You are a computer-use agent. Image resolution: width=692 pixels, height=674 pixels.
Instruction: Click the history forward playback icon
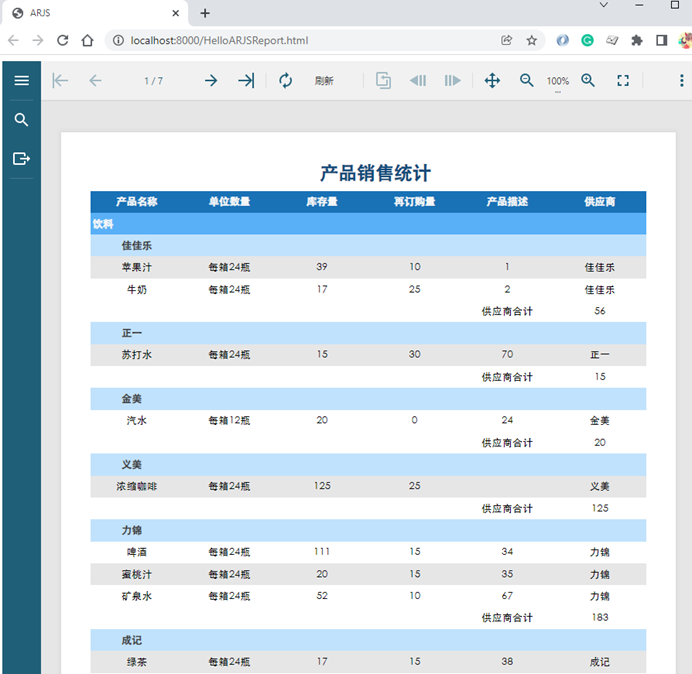coord(452,81)
